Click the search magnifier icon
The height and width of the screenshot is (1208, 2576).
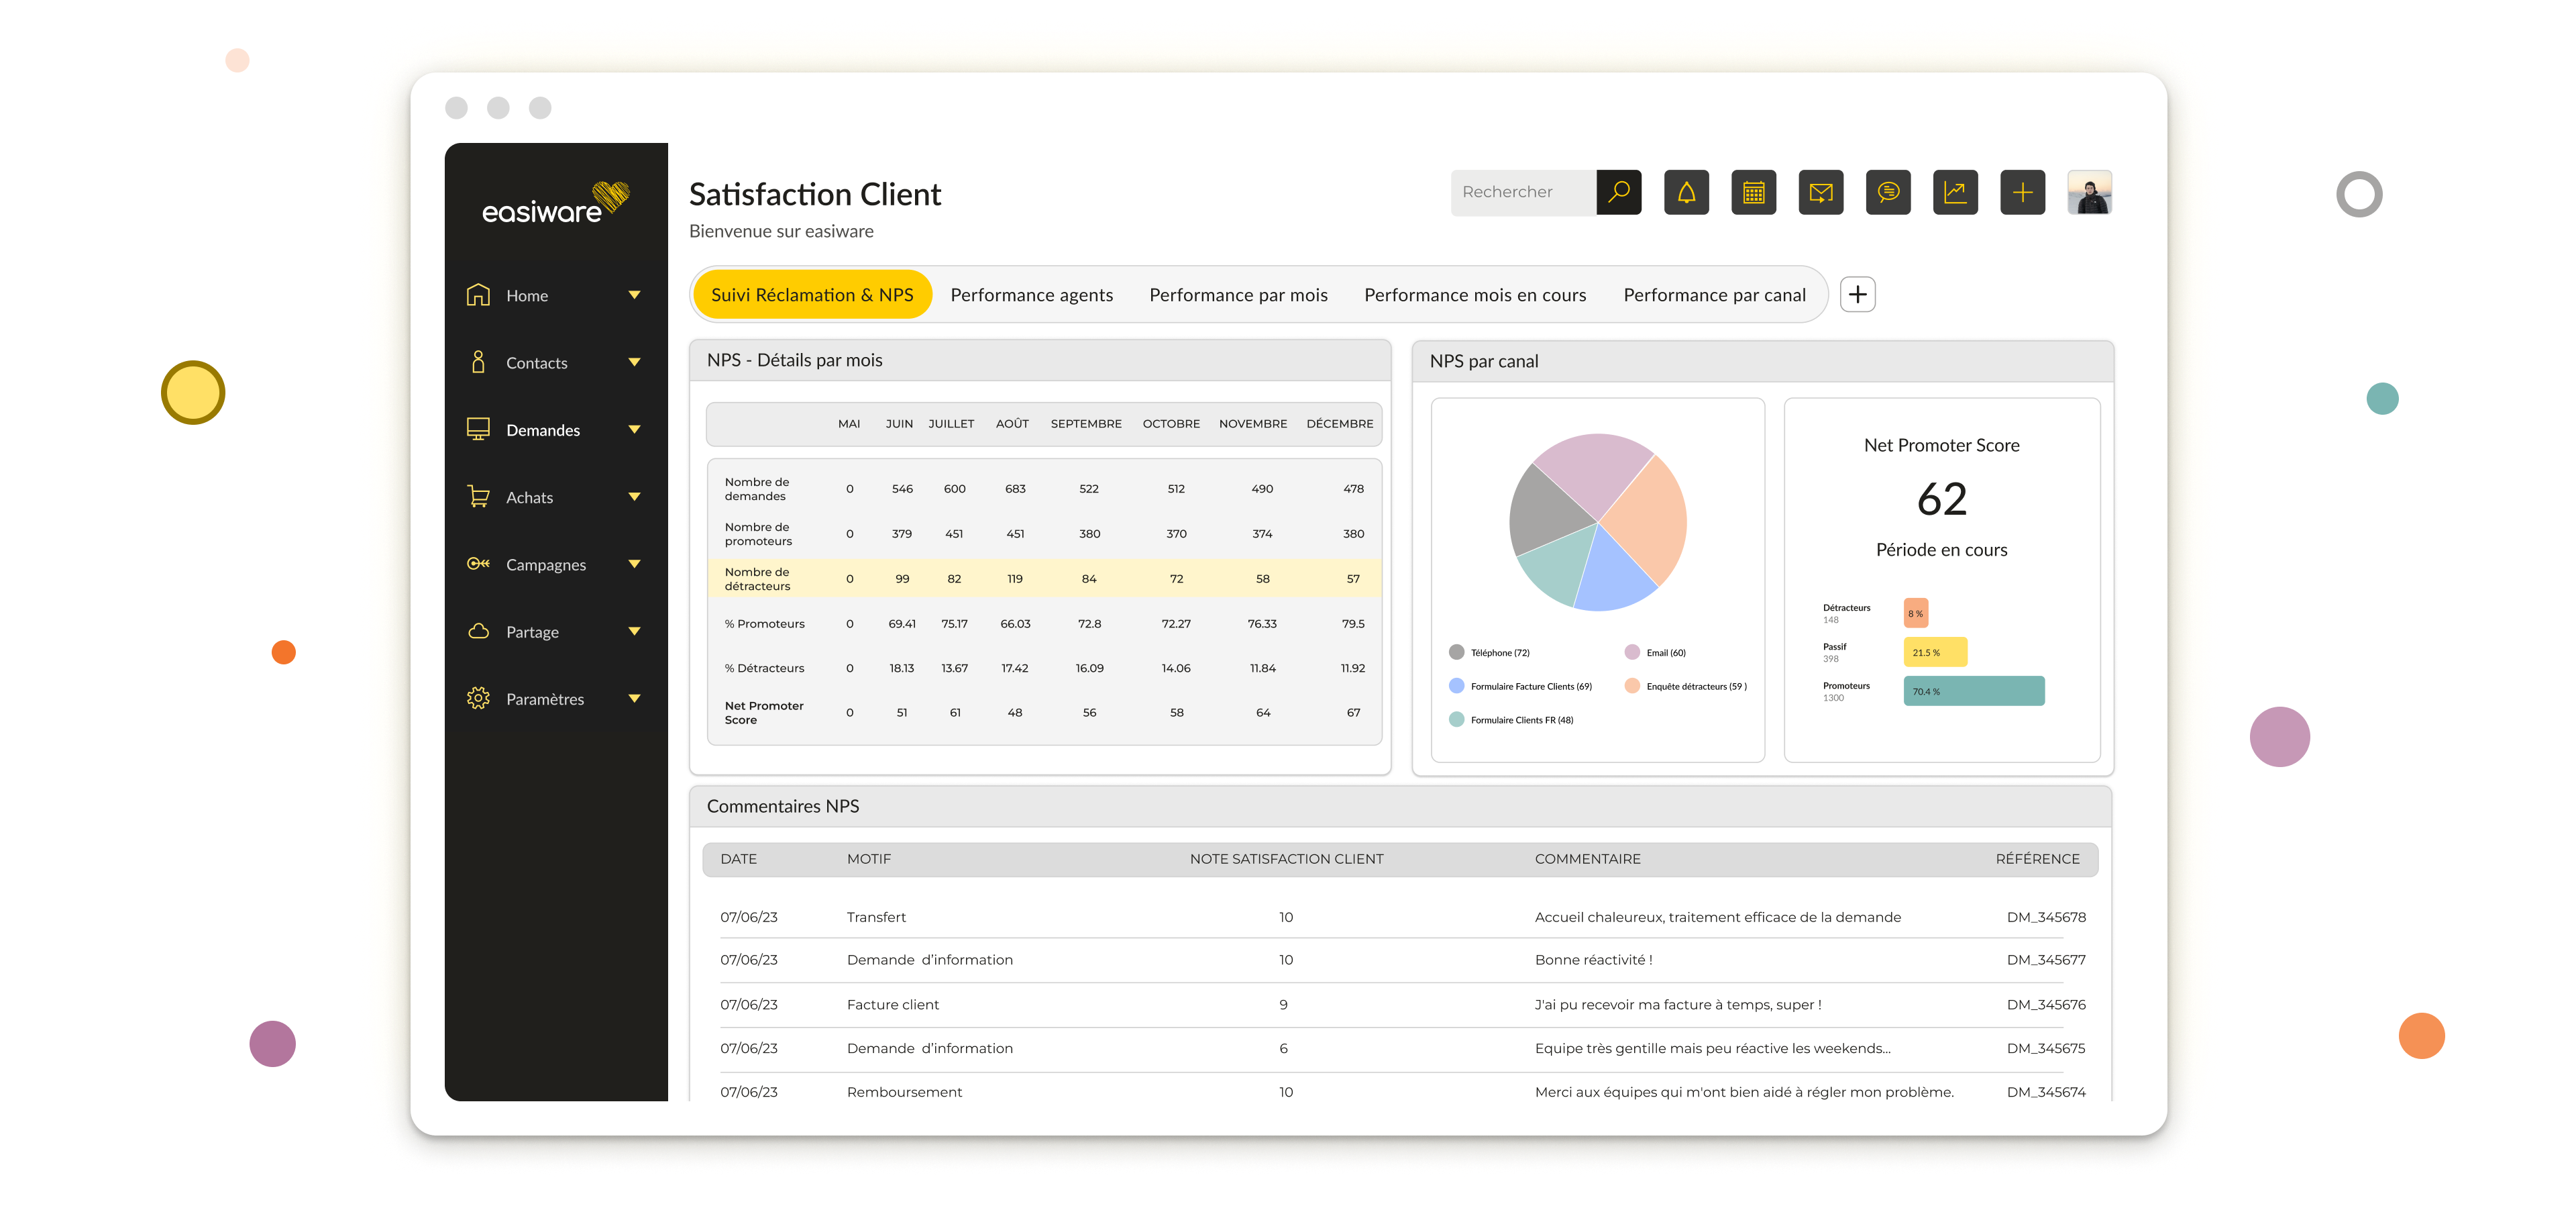click(x=1618, y=192)
